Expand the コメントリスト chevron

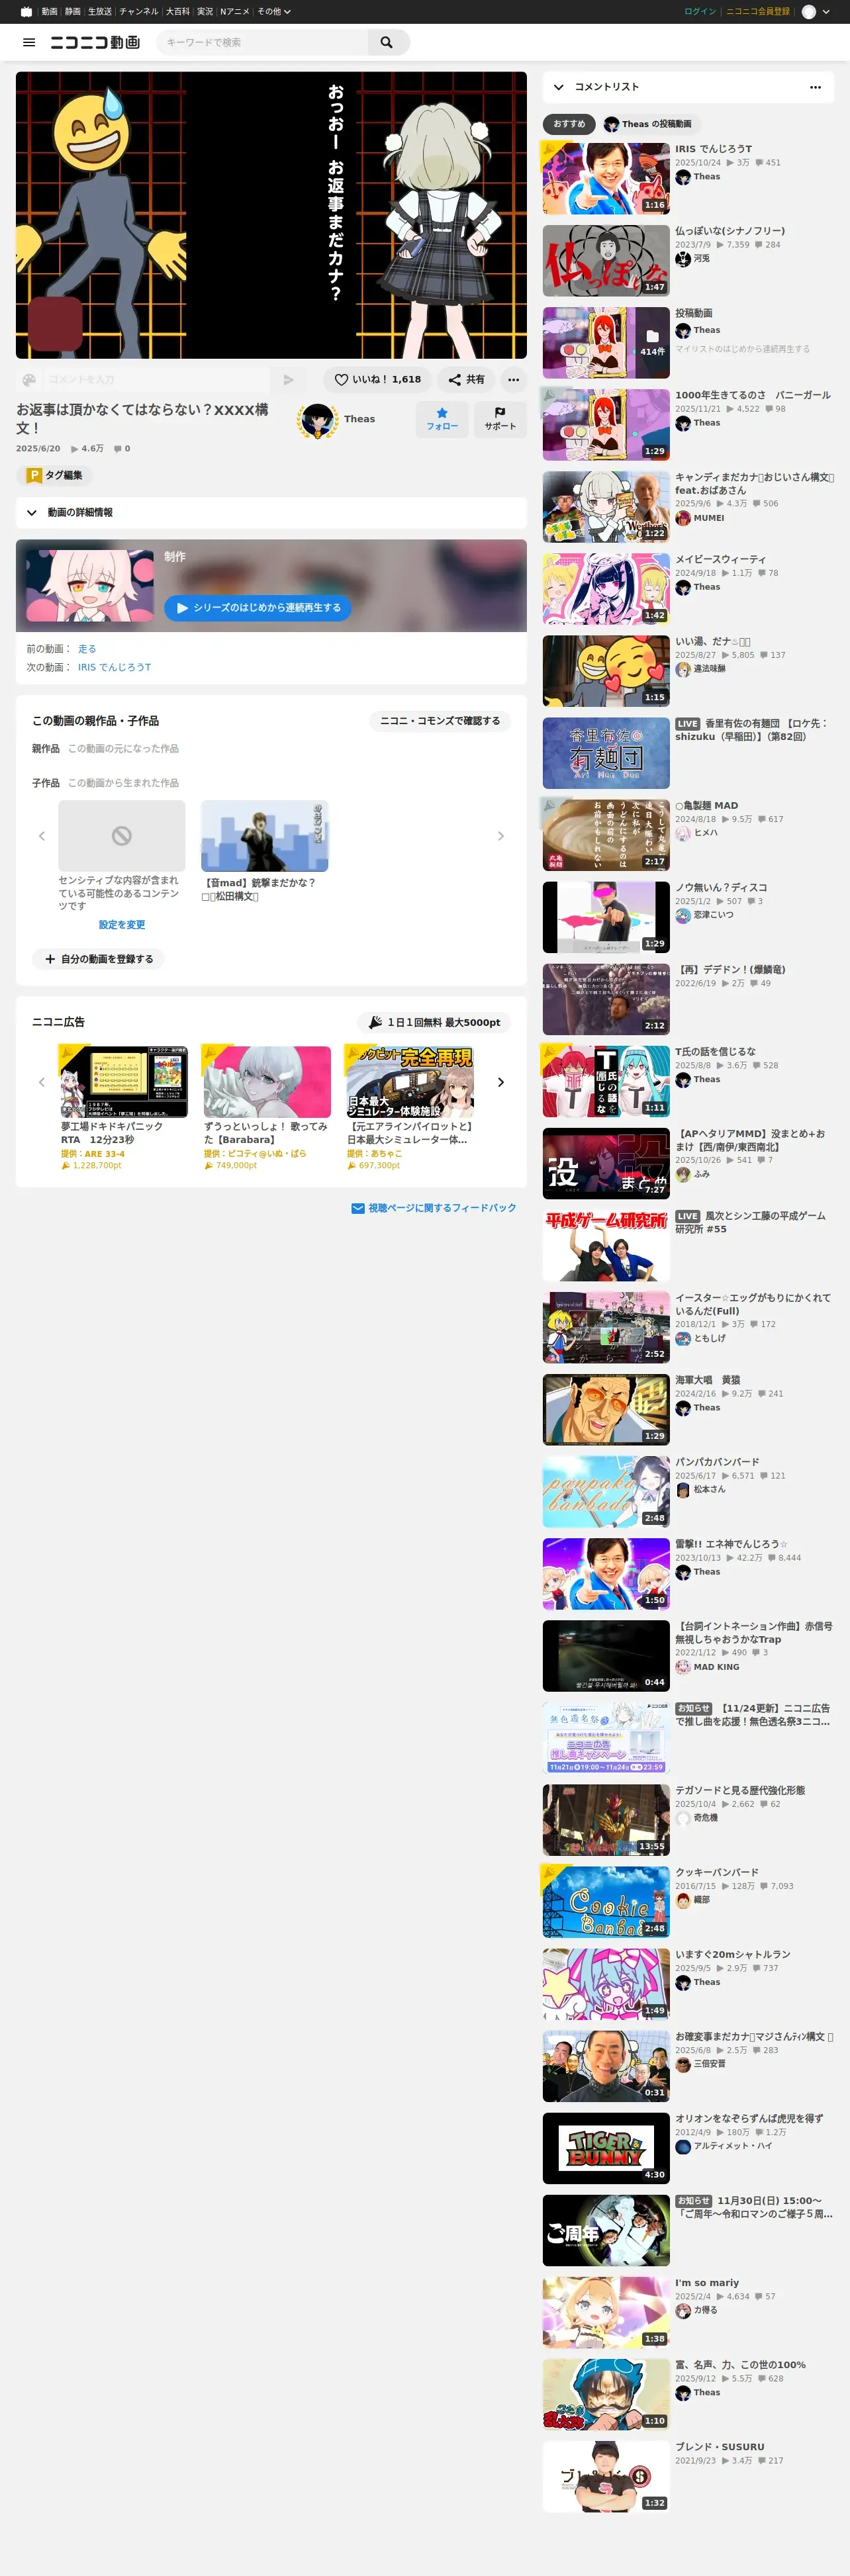pyautogui.click(x=558, y=87)
